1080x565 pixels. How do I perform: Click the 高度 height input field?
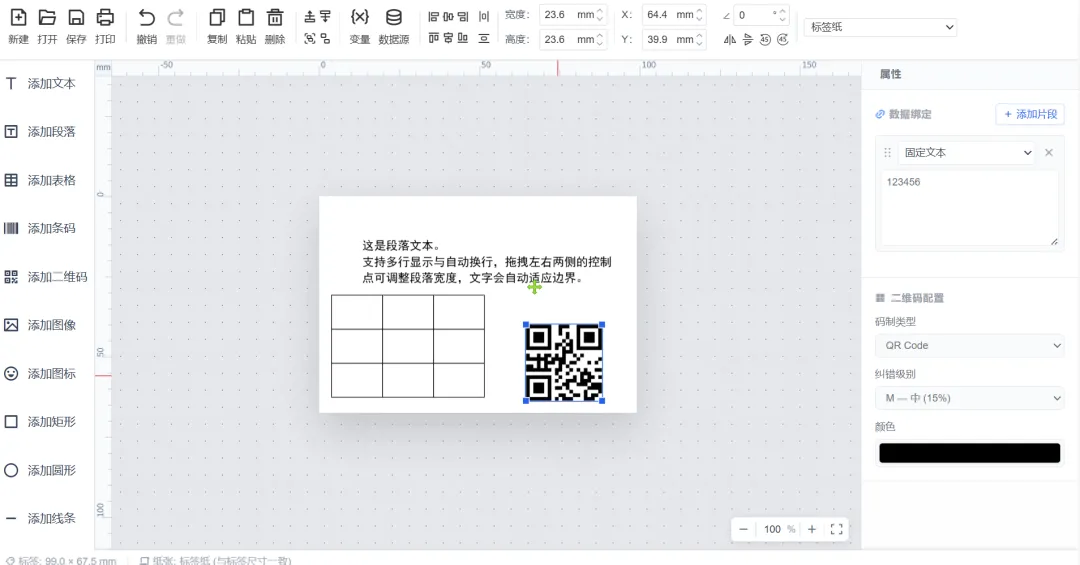[572, 39]
